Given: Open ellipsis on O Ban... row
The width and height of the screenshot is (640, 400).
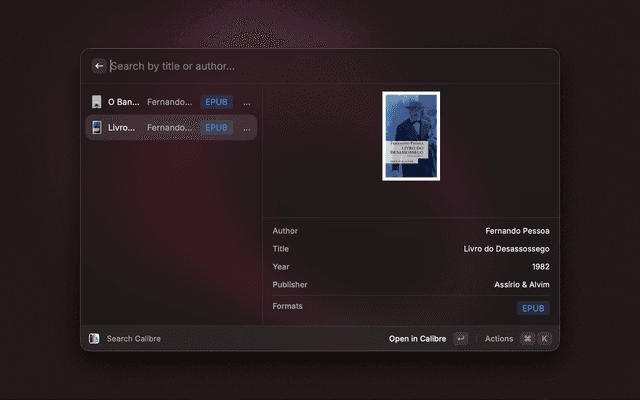Looking at the screenshot, I should point(247,103).
